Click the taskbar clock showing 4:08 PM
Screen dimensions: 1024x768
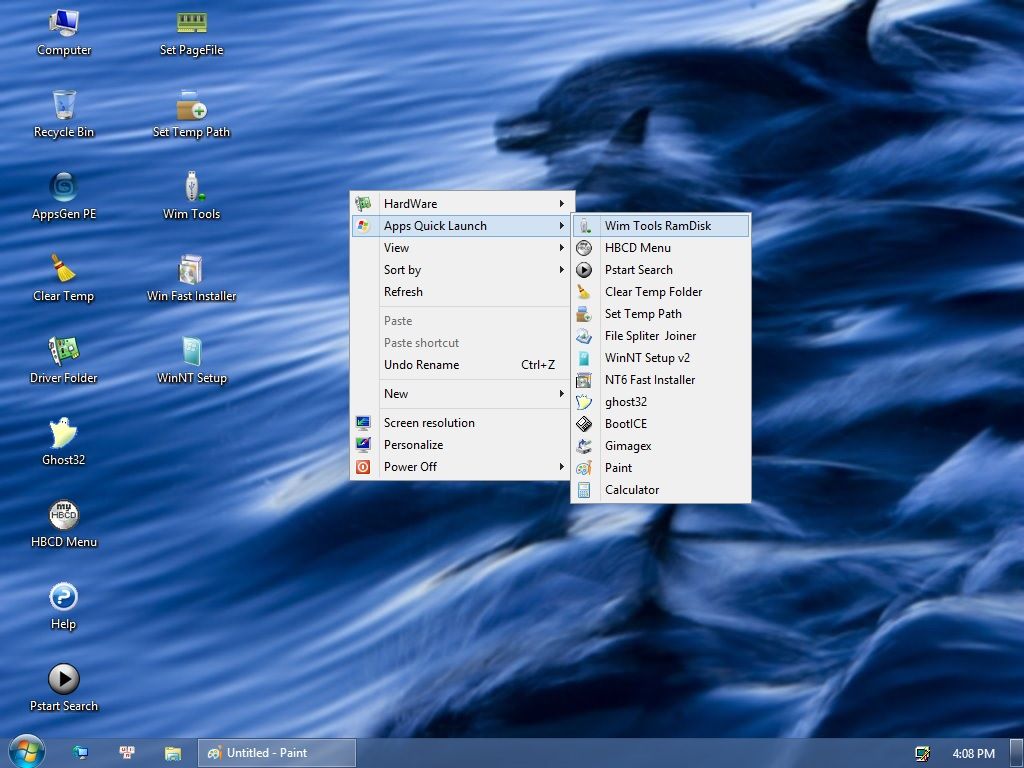pos(973,753)
